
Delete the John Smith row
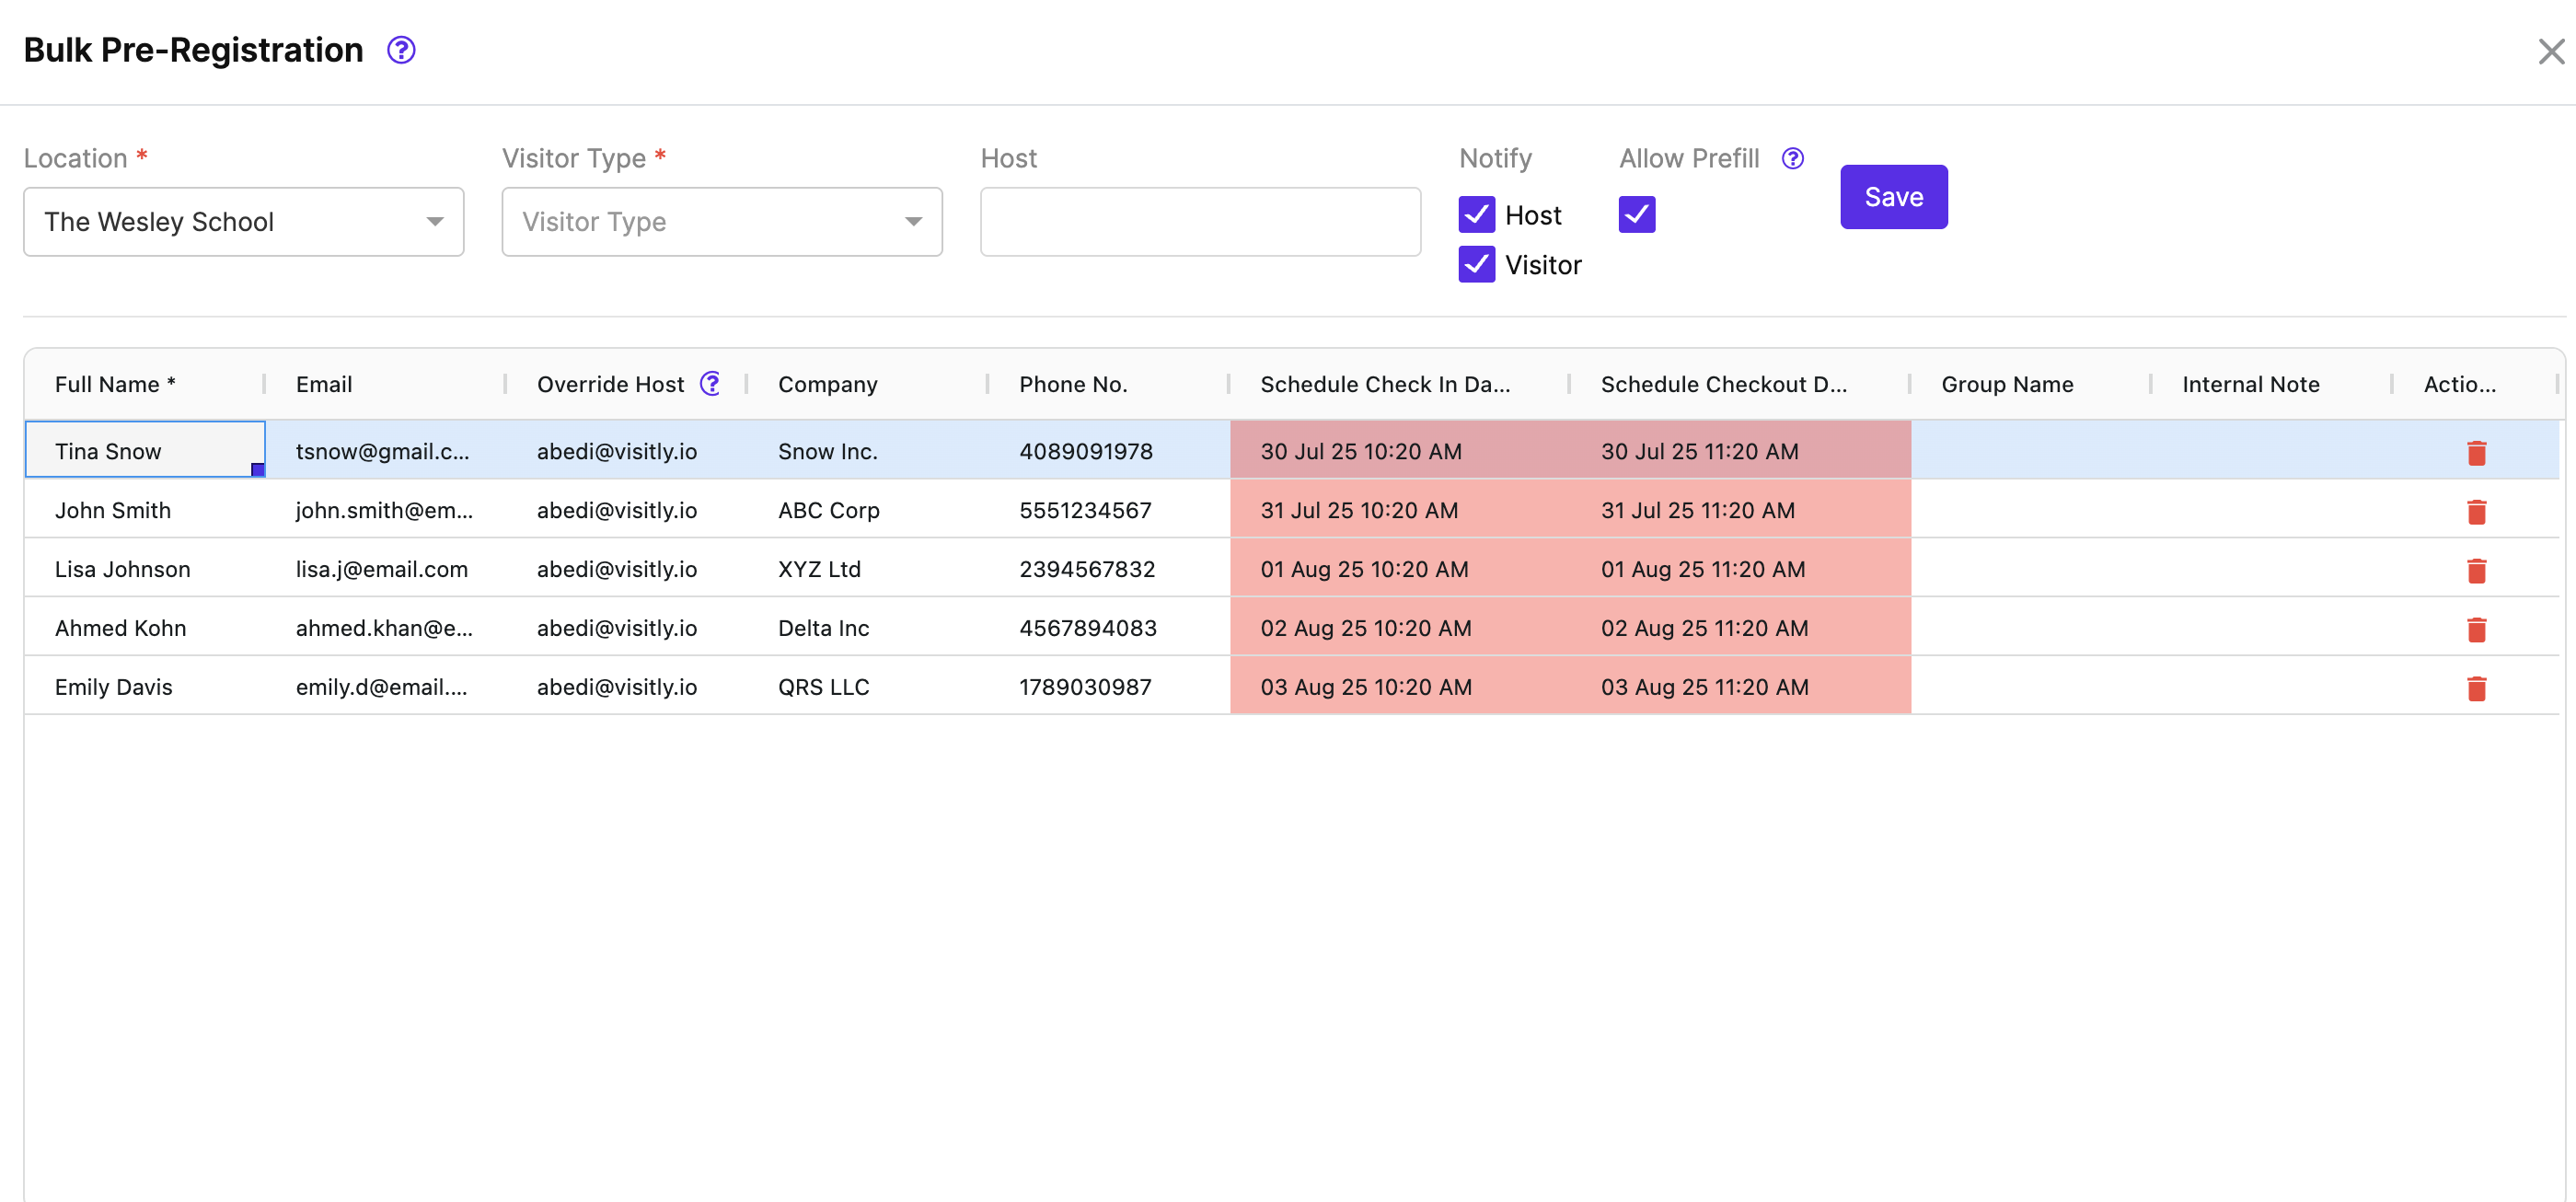pos(2475,512)
